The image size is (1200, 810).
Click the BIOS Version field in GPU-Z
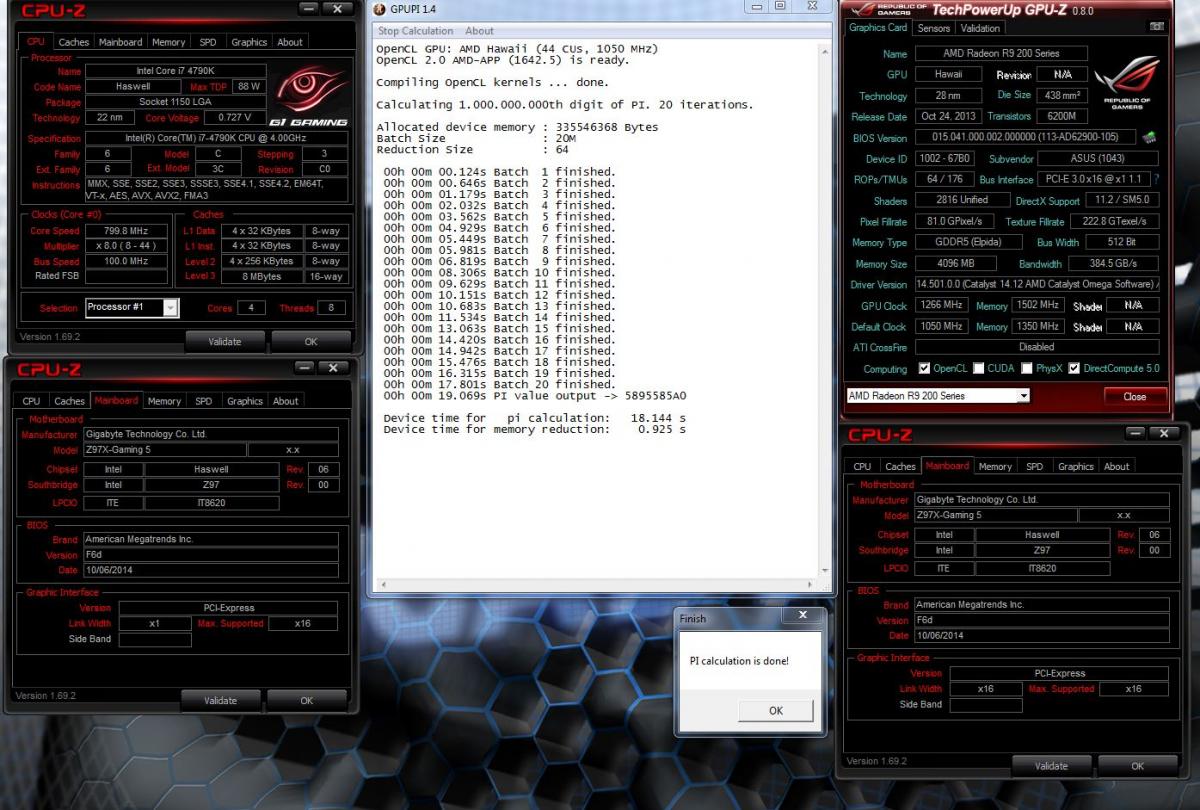tap(1027, 138)
